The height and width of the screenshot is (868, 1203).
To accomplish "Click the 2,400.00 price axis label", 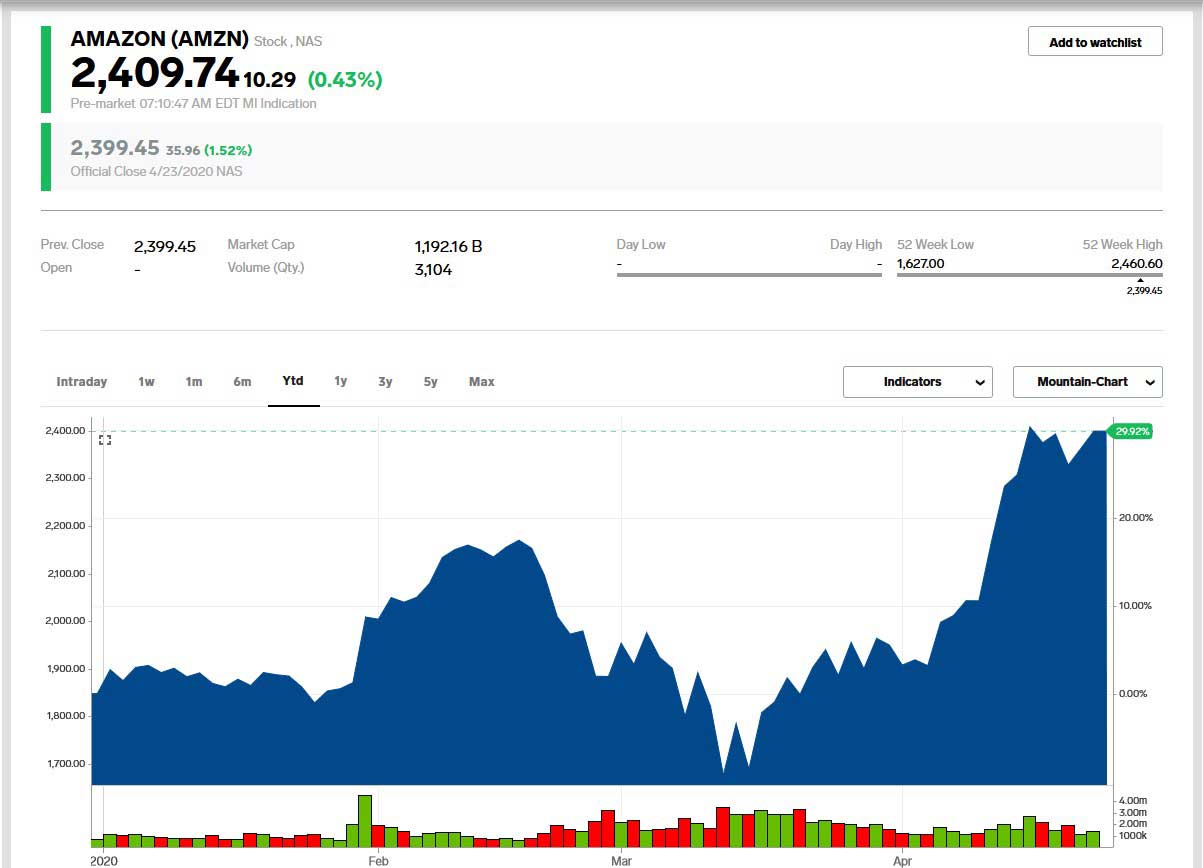I will 64,431.
